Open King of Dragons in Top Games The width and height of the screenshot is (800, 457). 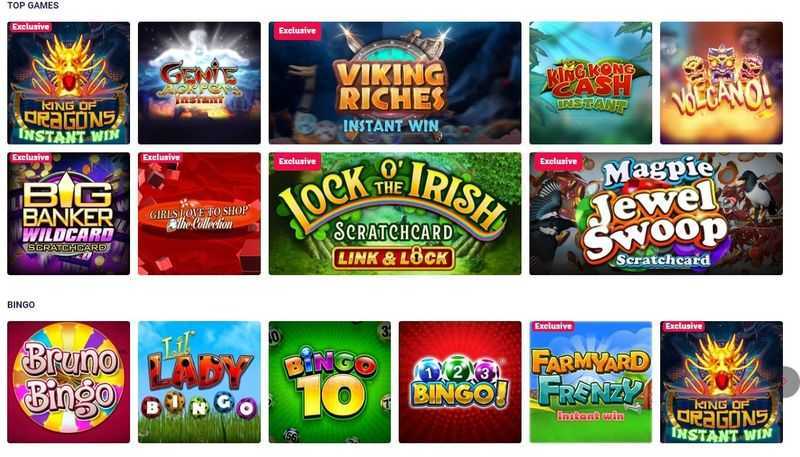(68, 83)
